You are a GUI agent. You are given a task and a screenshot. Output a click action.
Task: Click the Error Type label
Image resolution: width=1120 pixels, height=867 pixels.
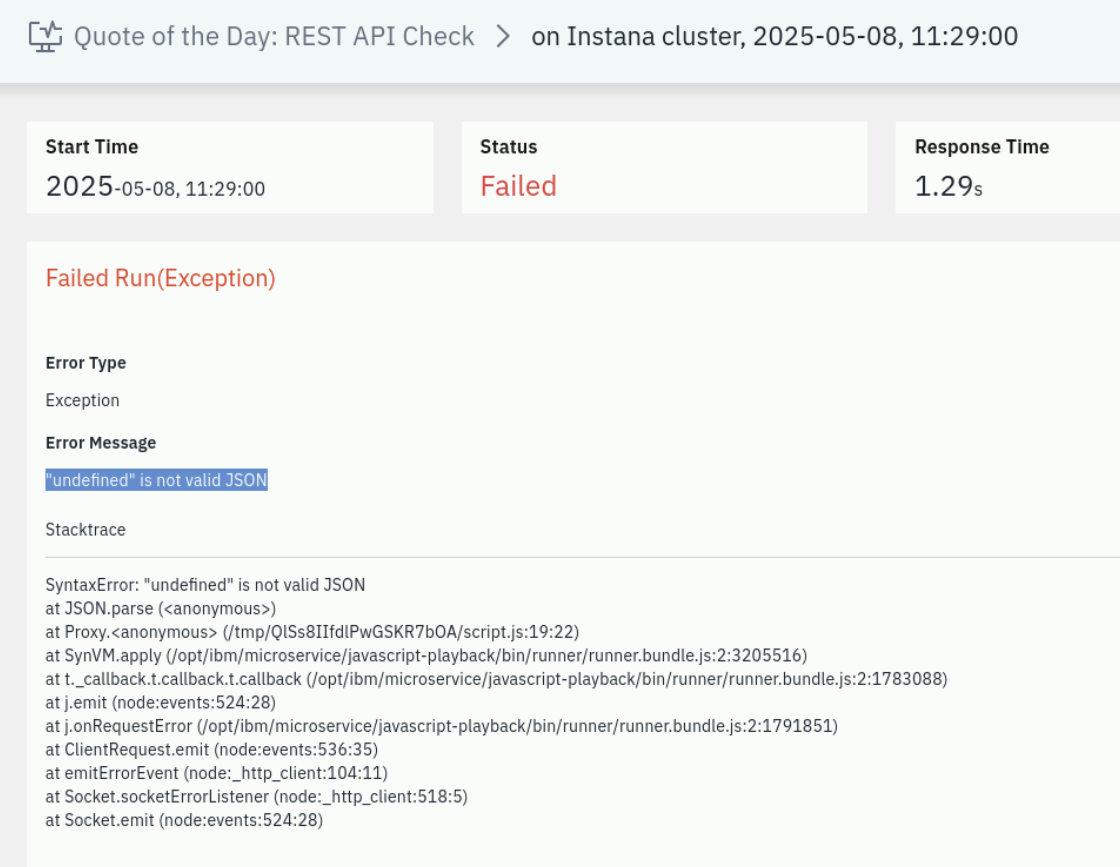click(86, 363)
